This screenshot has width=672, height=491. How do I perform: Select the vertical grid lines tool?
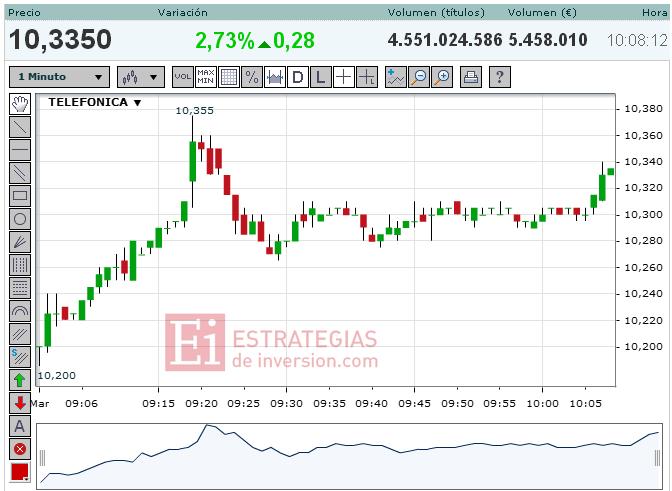point(20,265)
